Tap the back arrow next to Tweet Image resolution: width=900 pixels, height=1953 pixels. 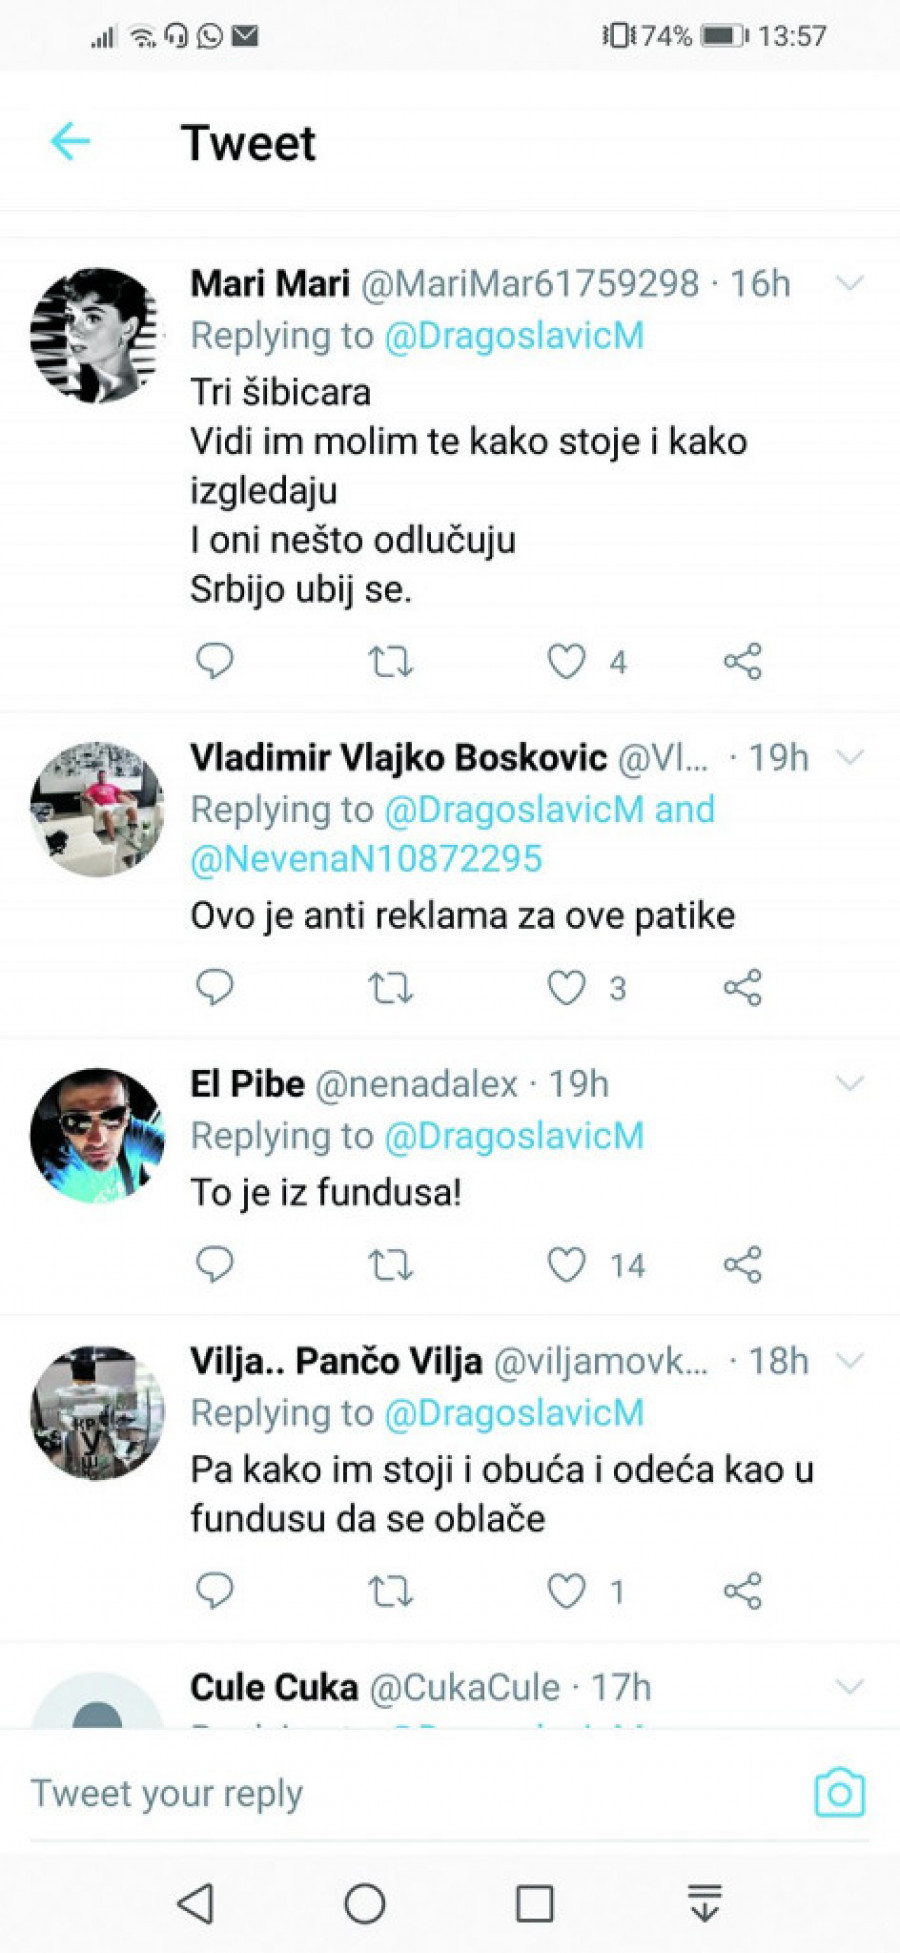pos(71,142)
